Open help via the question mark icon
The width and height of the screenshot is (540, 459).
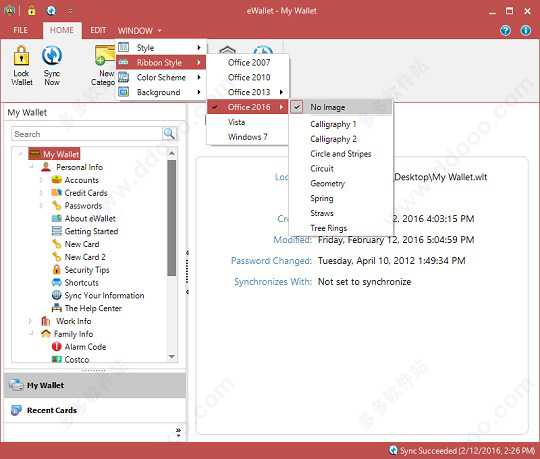[x=505, y=31]
